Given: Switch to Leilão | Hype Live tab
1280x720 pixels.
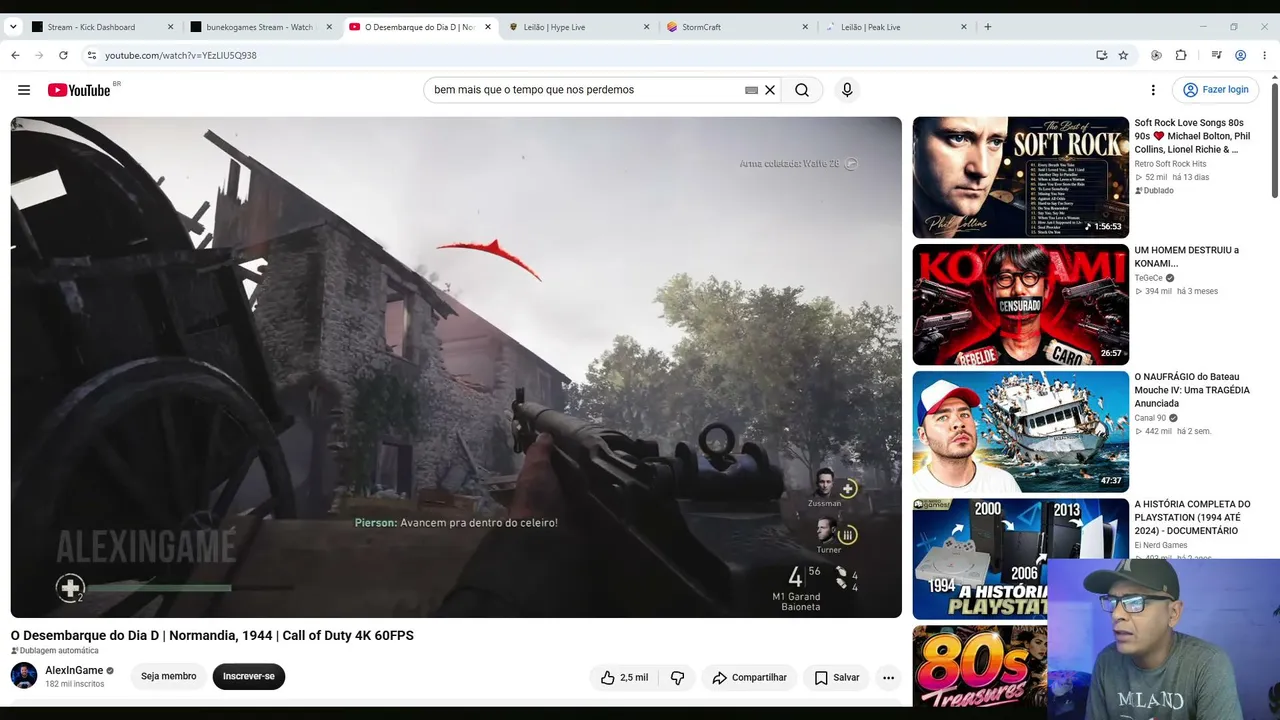Looking at the screenshot, I should coord(580,27).
